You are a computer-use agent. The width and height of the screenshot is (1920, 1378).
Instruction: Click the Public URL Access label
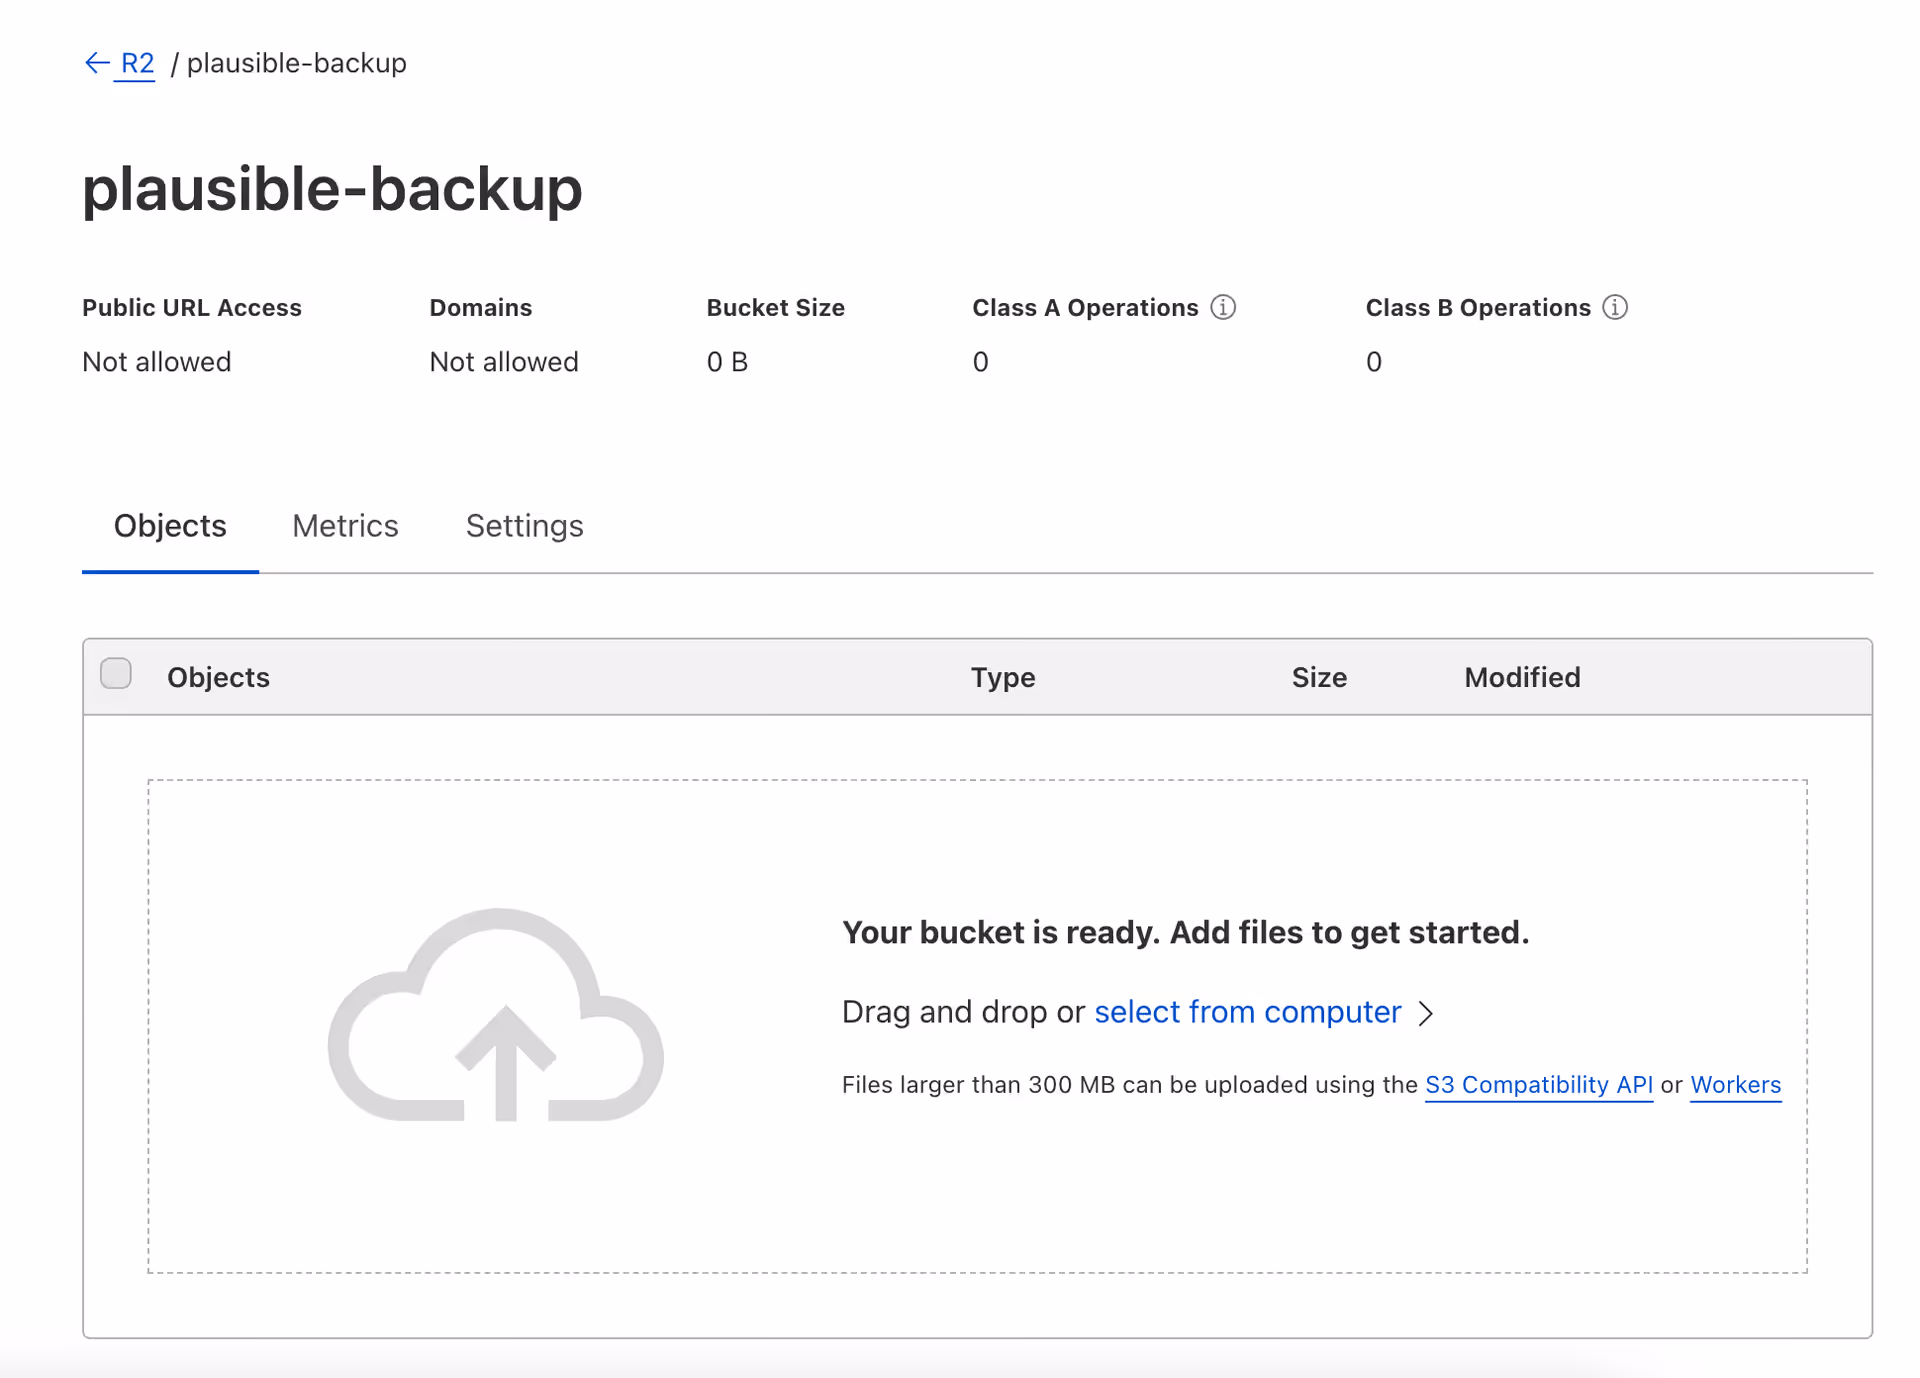point(192,307)
